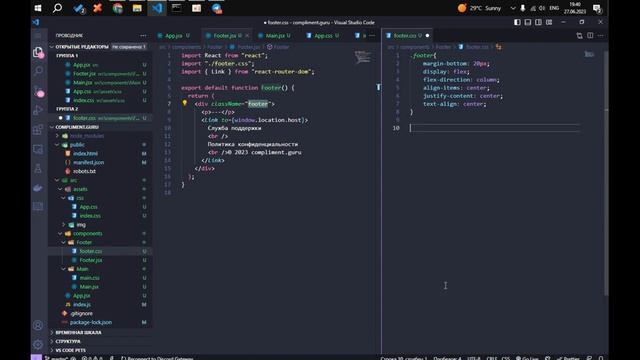Open index.html in file tree
The image size is (640, 360).
pyautogui.click(x=85, y=153)
